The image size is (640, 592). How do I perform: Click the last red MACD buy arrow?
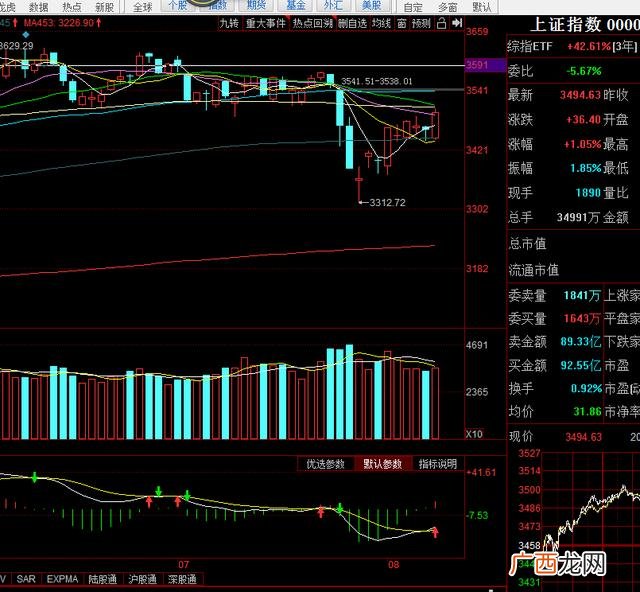point(435,532)
